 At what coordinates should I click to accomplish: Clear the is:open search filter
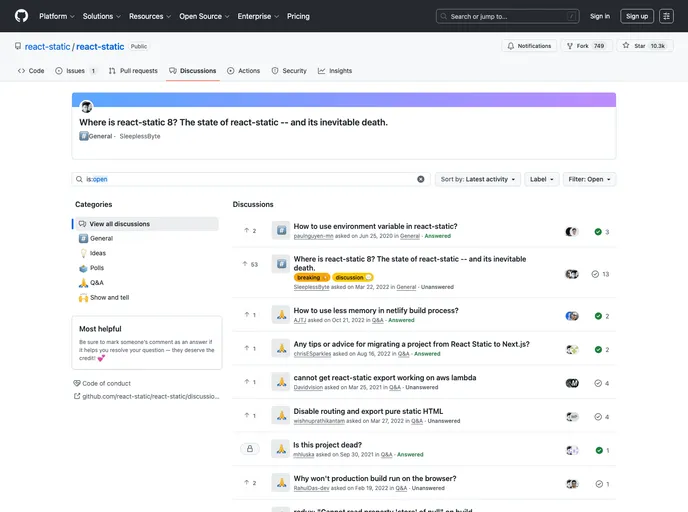(x=420, y=179)
